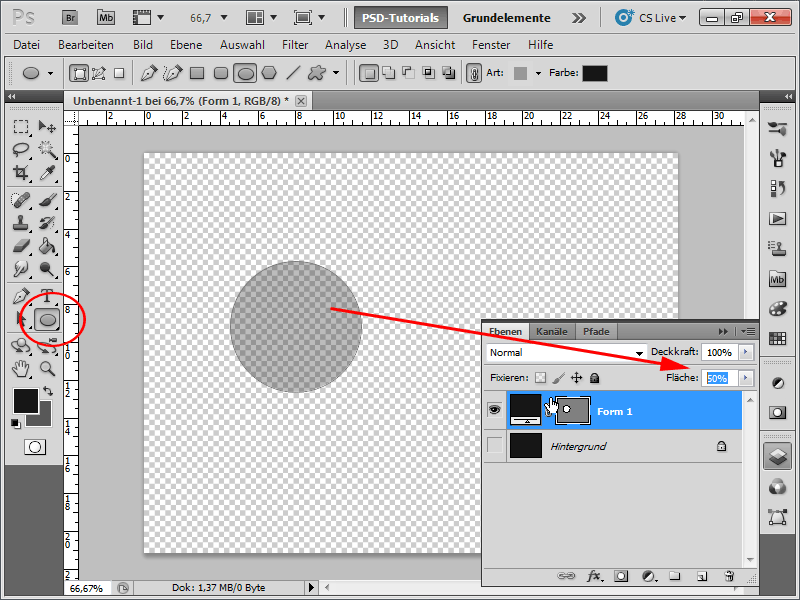Screen dimensions: 800x600
Task: Select the Path Selection tool
Action: 21,320
